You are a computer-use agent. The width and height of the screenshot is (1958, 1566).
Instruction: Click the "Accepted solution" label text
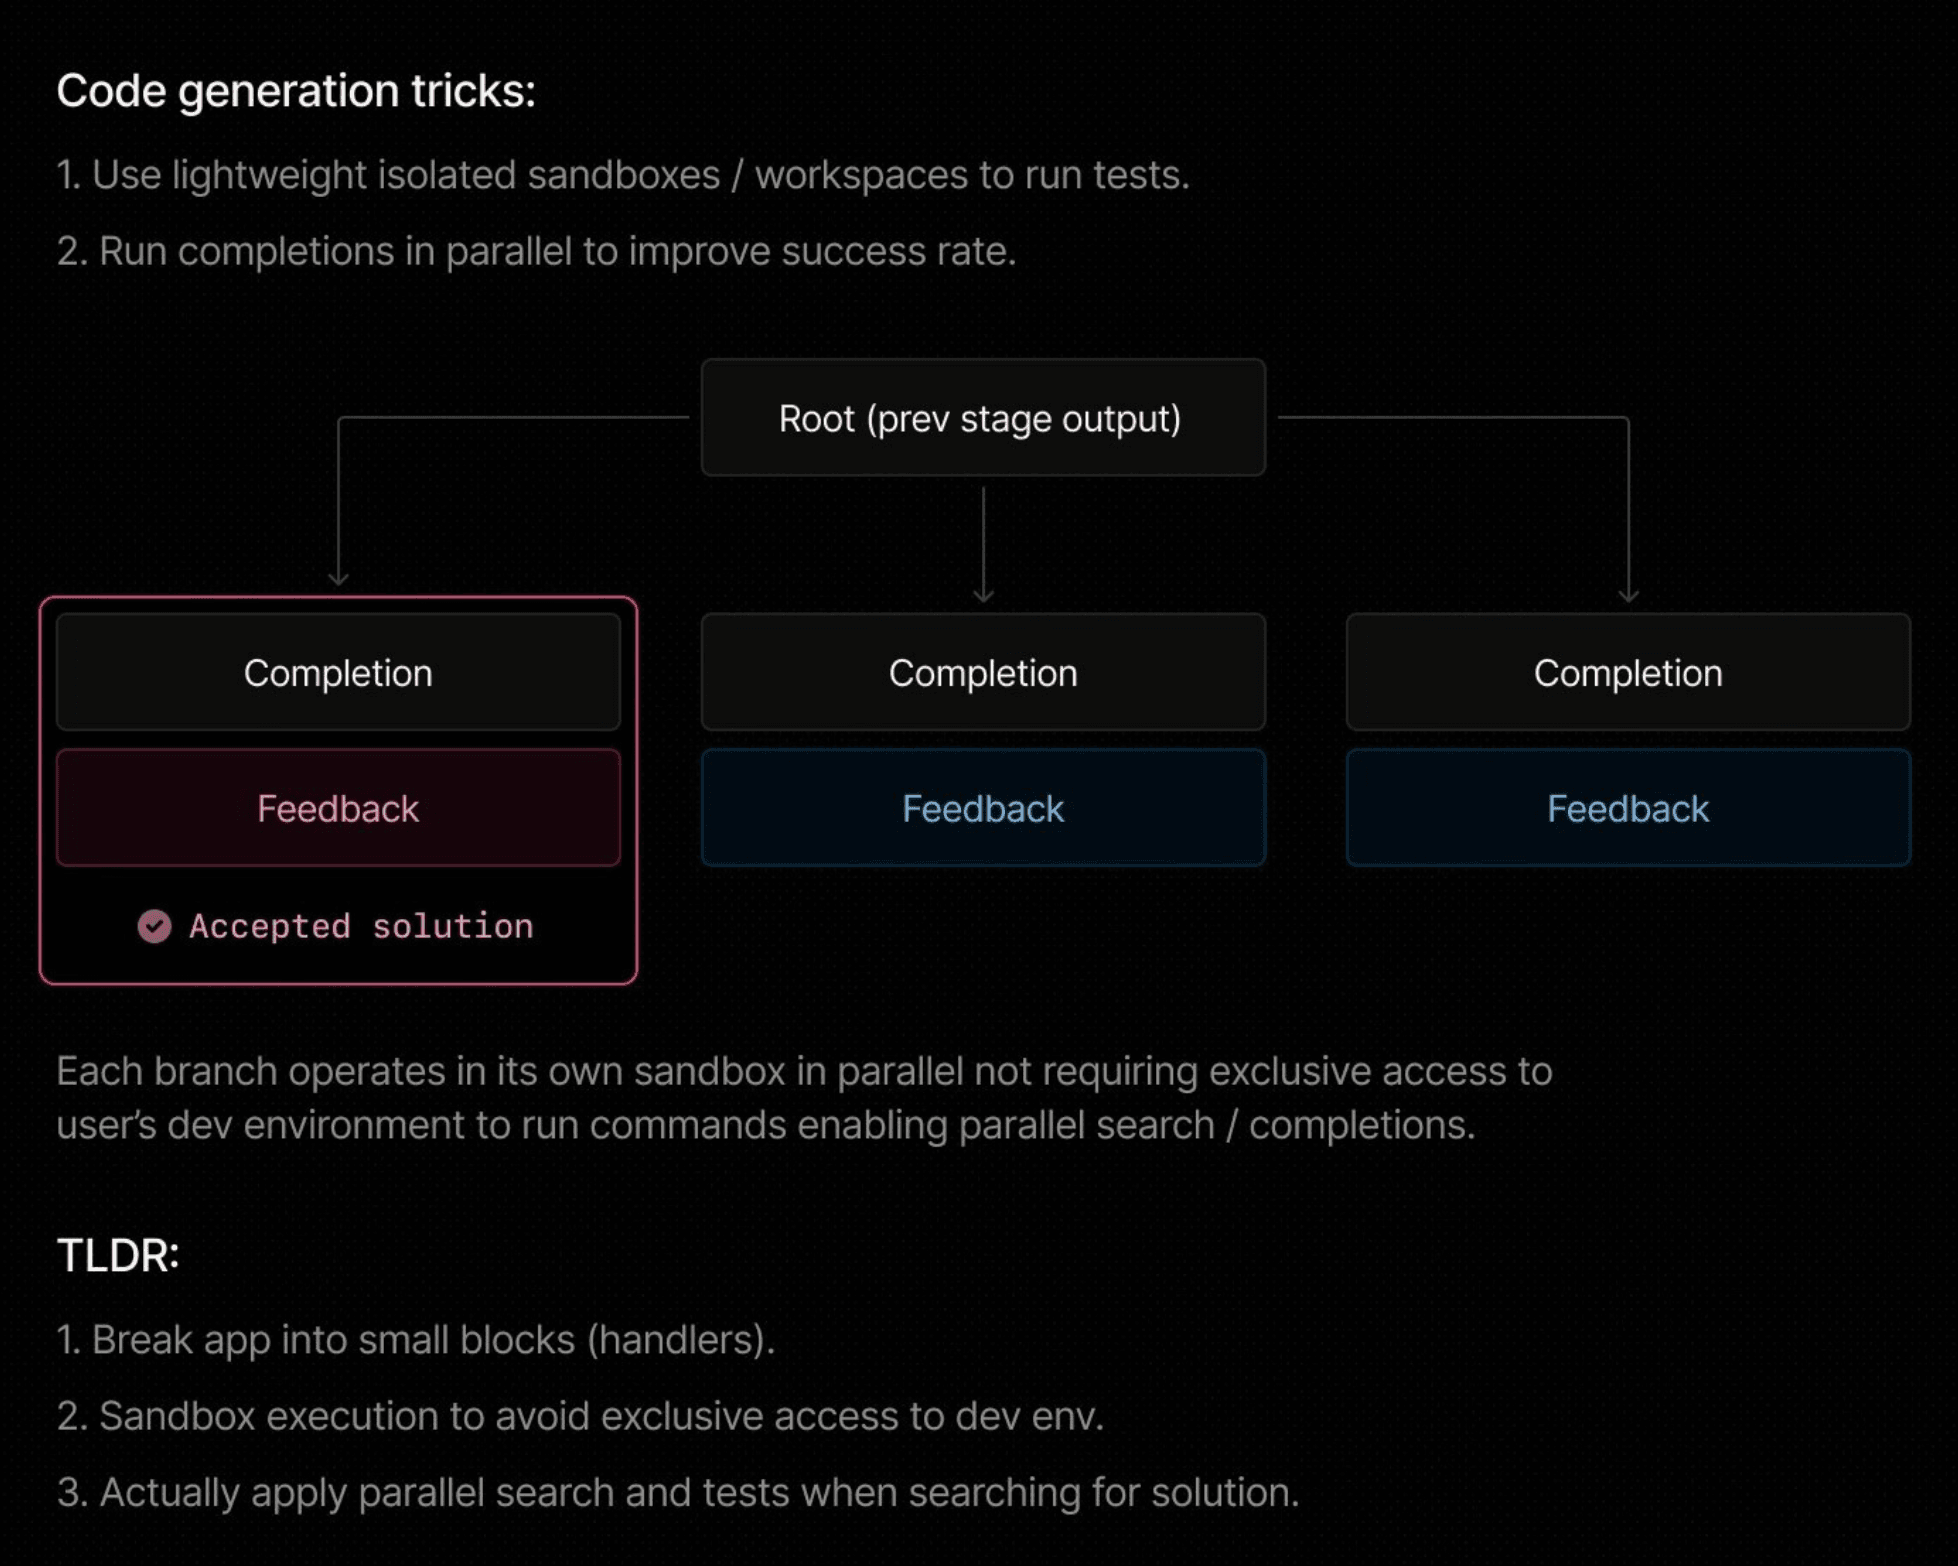click(361, 926)
